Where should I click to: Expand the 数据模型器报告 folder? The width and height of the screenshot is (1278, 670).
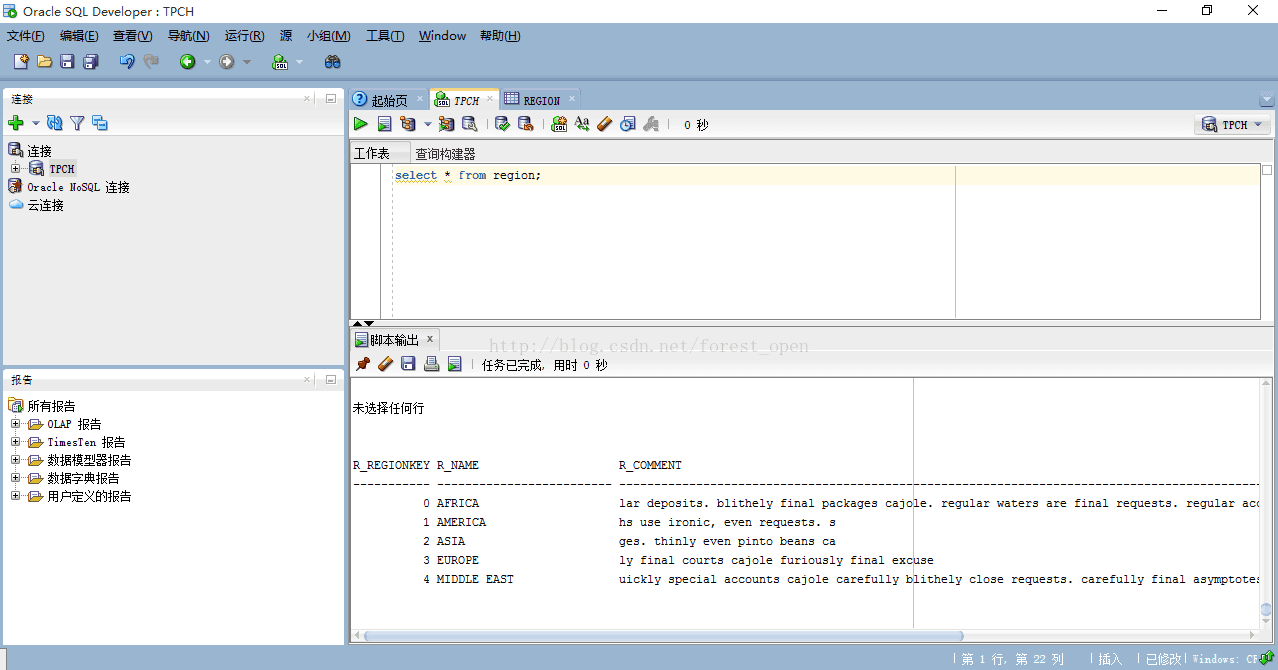click(x=15, y=460)
